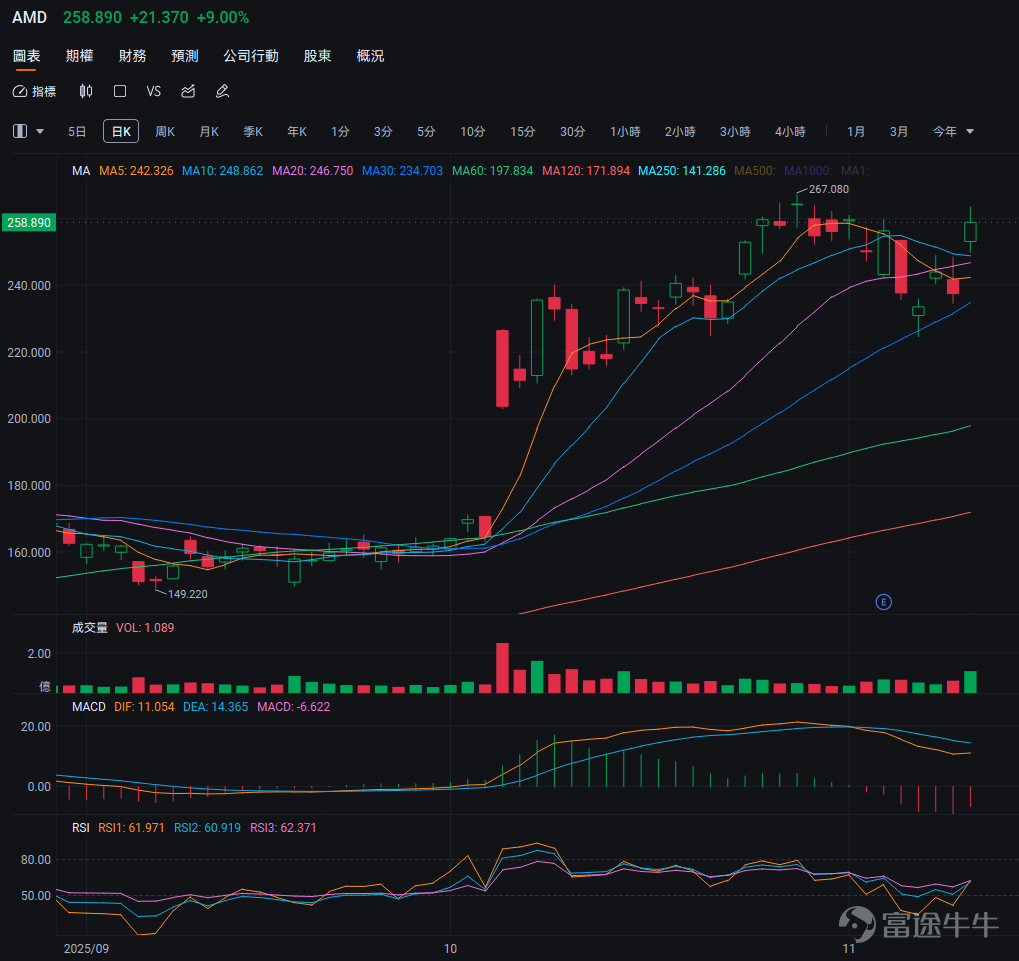Click the MA30: 234.703 label
The height and width of the screenshot is (961, 1019).
click(x=402, y=171)
